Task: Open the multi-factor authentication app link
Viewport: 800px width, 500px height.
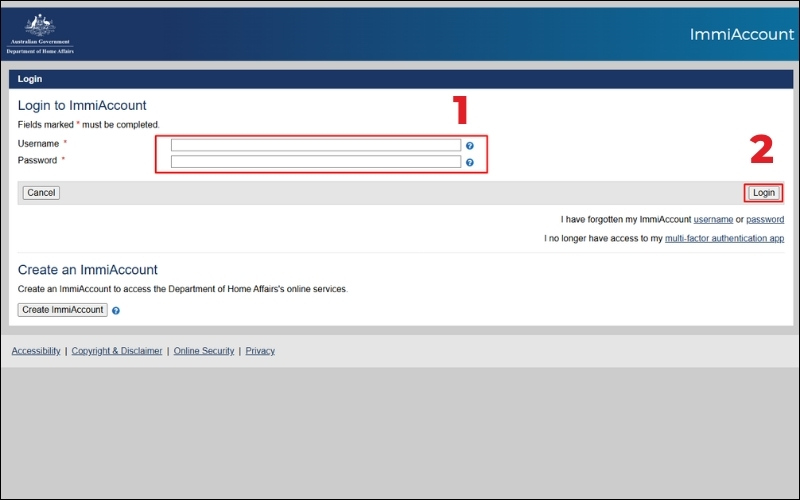Action: (724, 238)
